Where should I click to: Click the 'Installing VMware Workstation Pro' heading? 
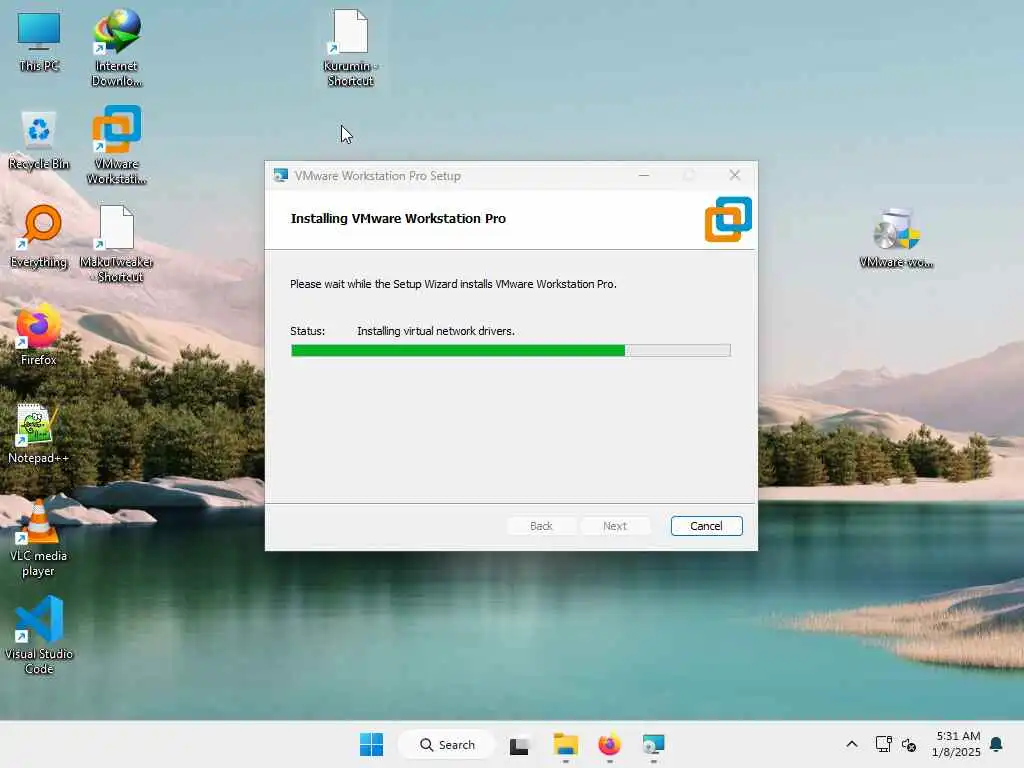click(398, 219)
